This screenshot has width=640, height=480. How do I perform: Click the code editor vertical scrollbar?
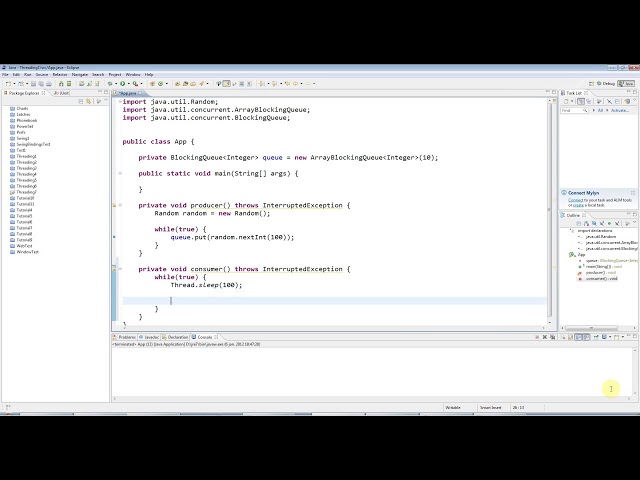pos(550,208)
